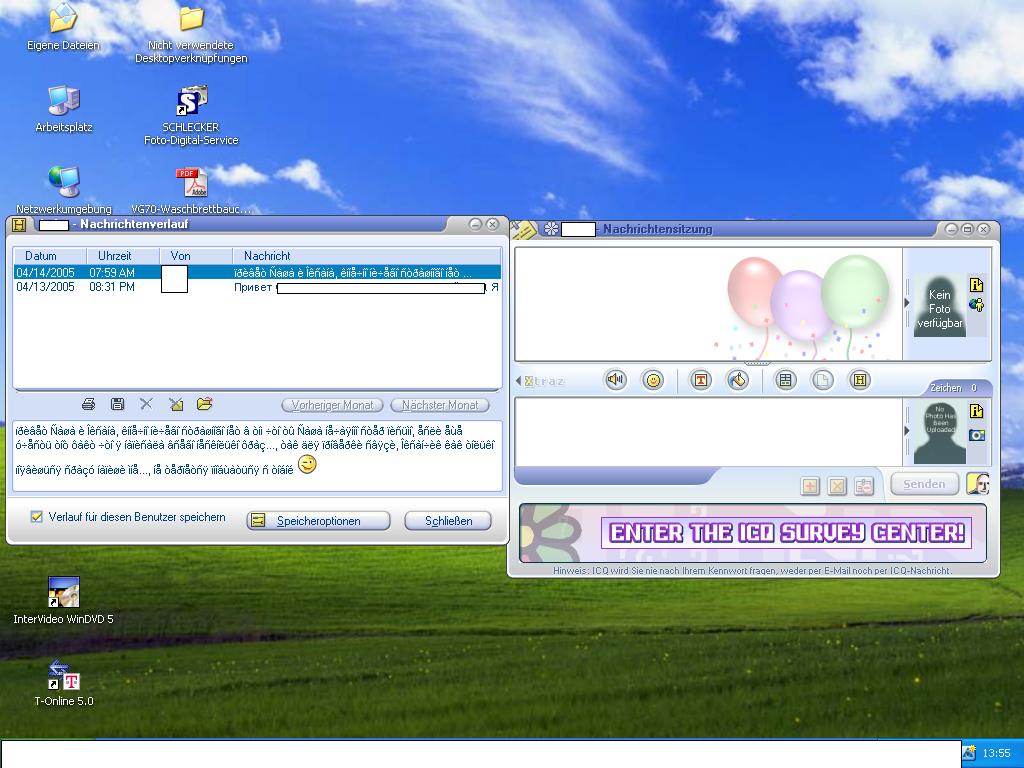Click the camera icon beside your photo
This screenshot has height=768, width=1024.
(977, 435)
